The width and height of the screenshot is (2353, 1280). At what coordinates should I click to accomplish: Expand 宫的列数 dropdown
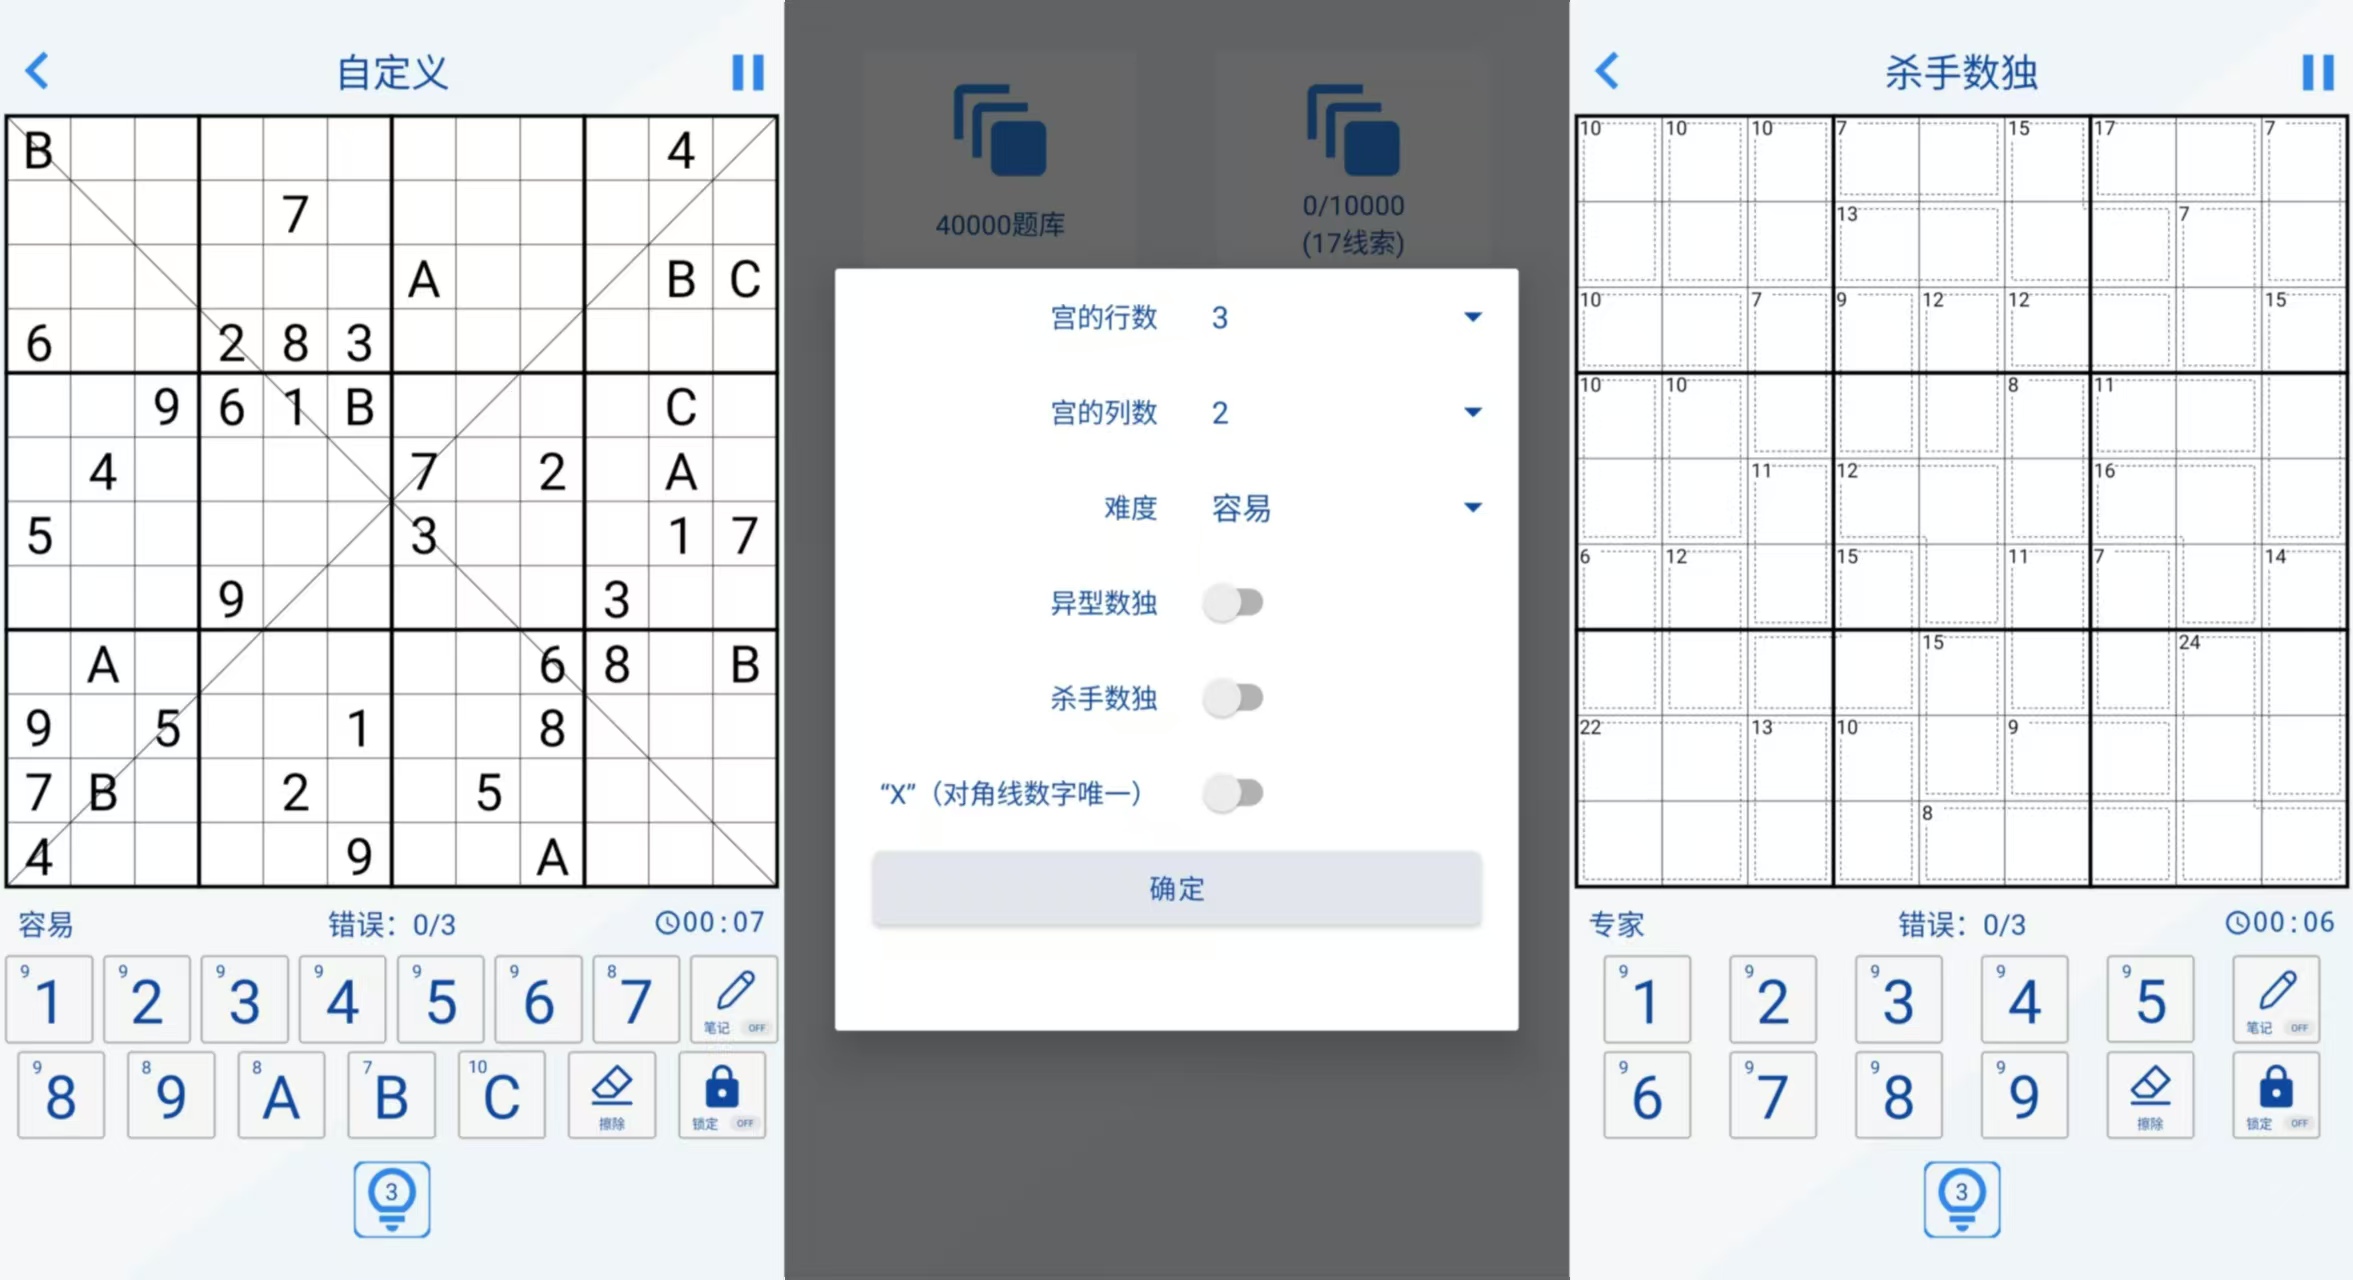pos(1466,410)
